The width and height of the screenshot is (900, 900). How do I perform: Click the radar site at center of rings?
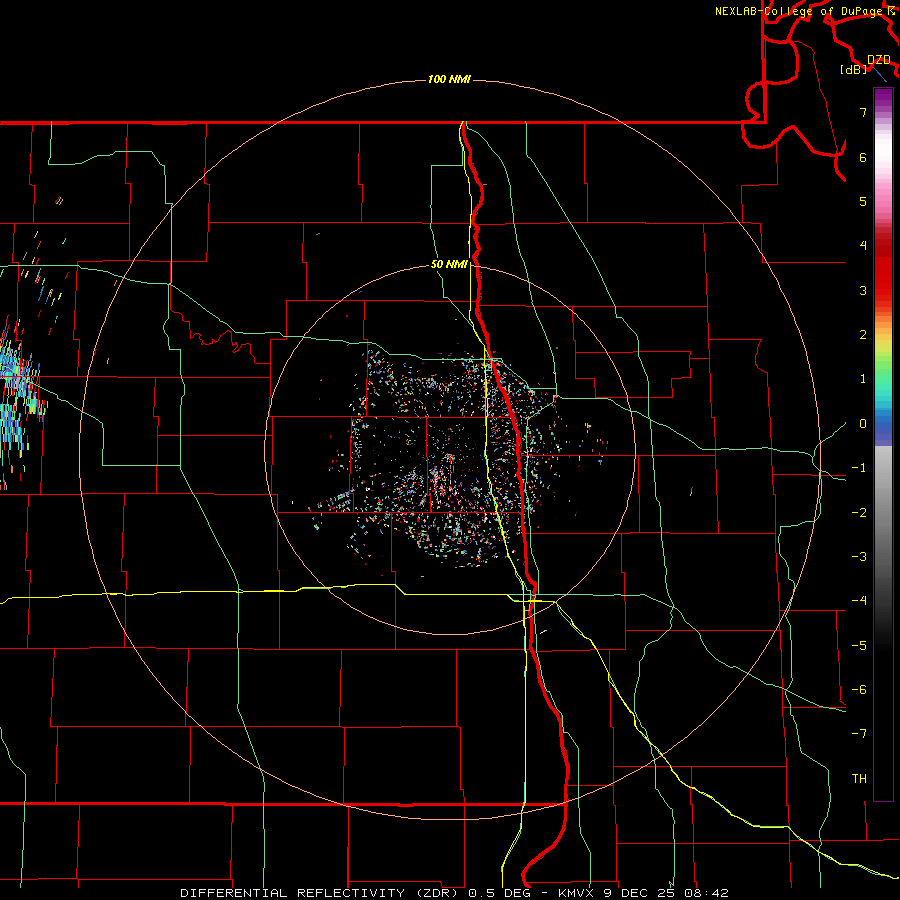tap(449, 457)
